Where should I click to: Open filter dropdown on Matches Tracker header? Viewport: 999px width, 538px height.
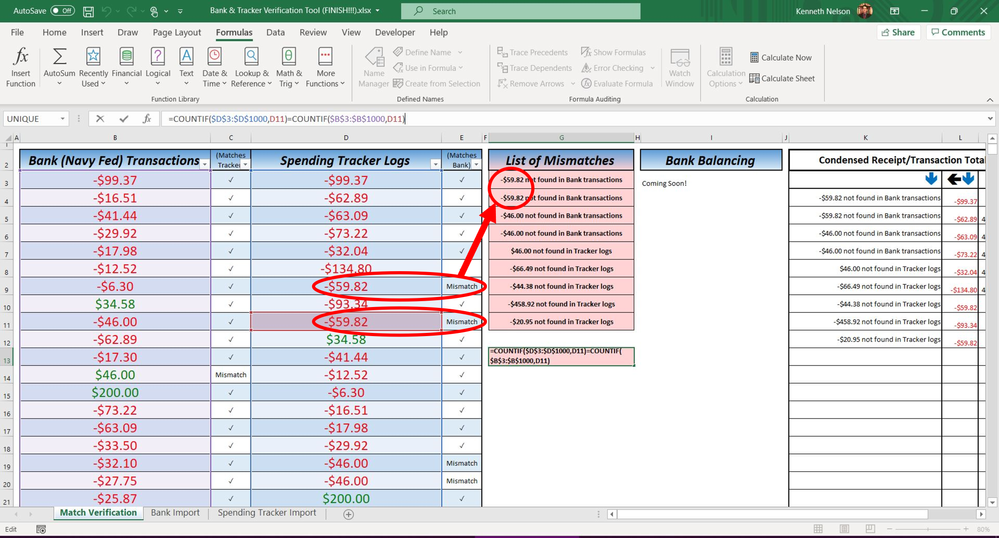coord(245,164)
